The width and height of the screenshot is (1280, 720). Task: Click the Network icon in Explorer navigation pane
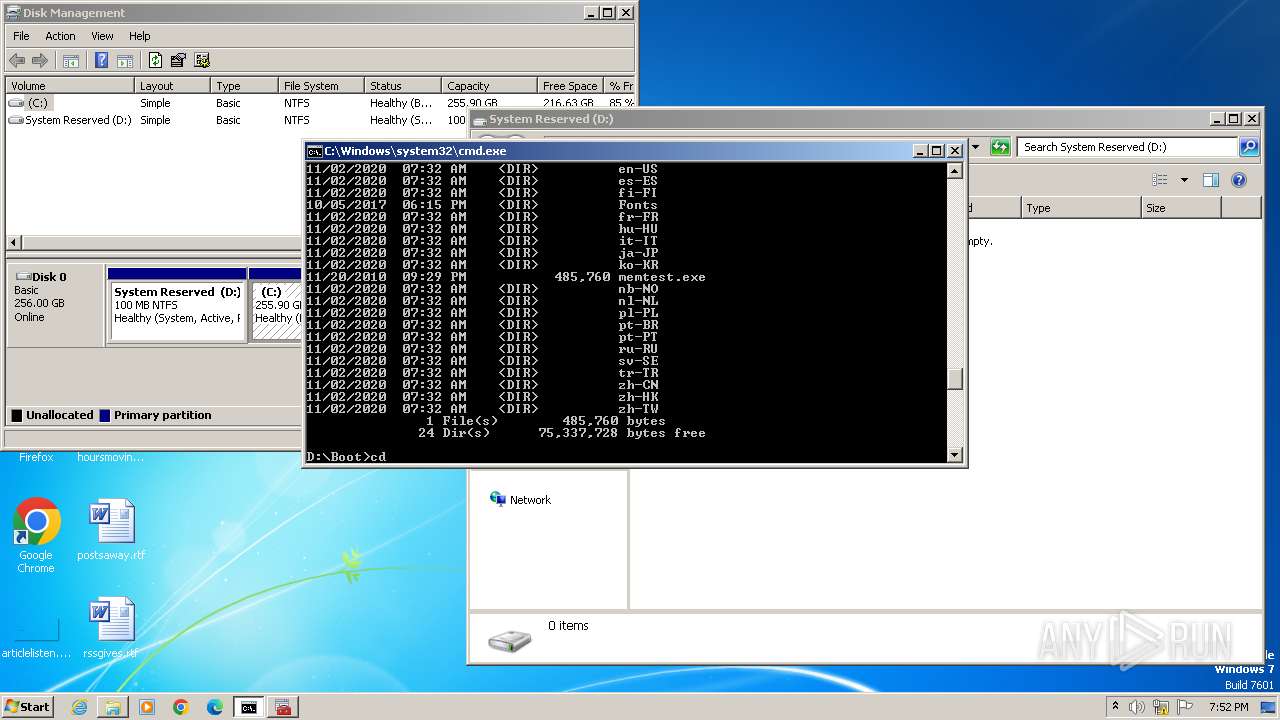(498, 499)
